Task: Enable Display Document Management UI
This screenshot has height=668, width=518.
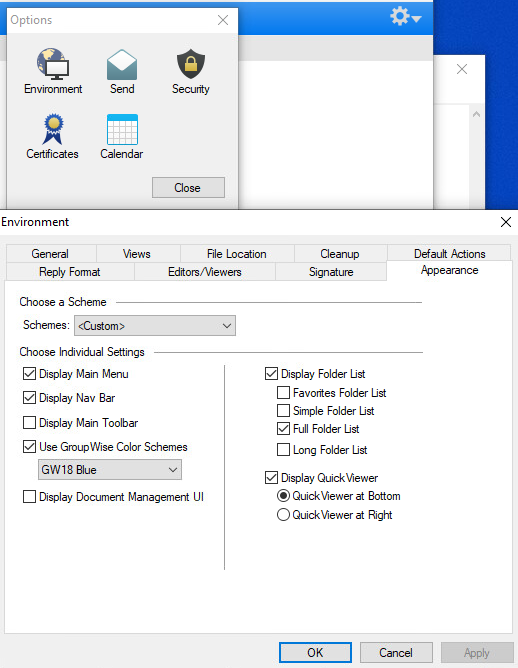Action: point(29,497)
